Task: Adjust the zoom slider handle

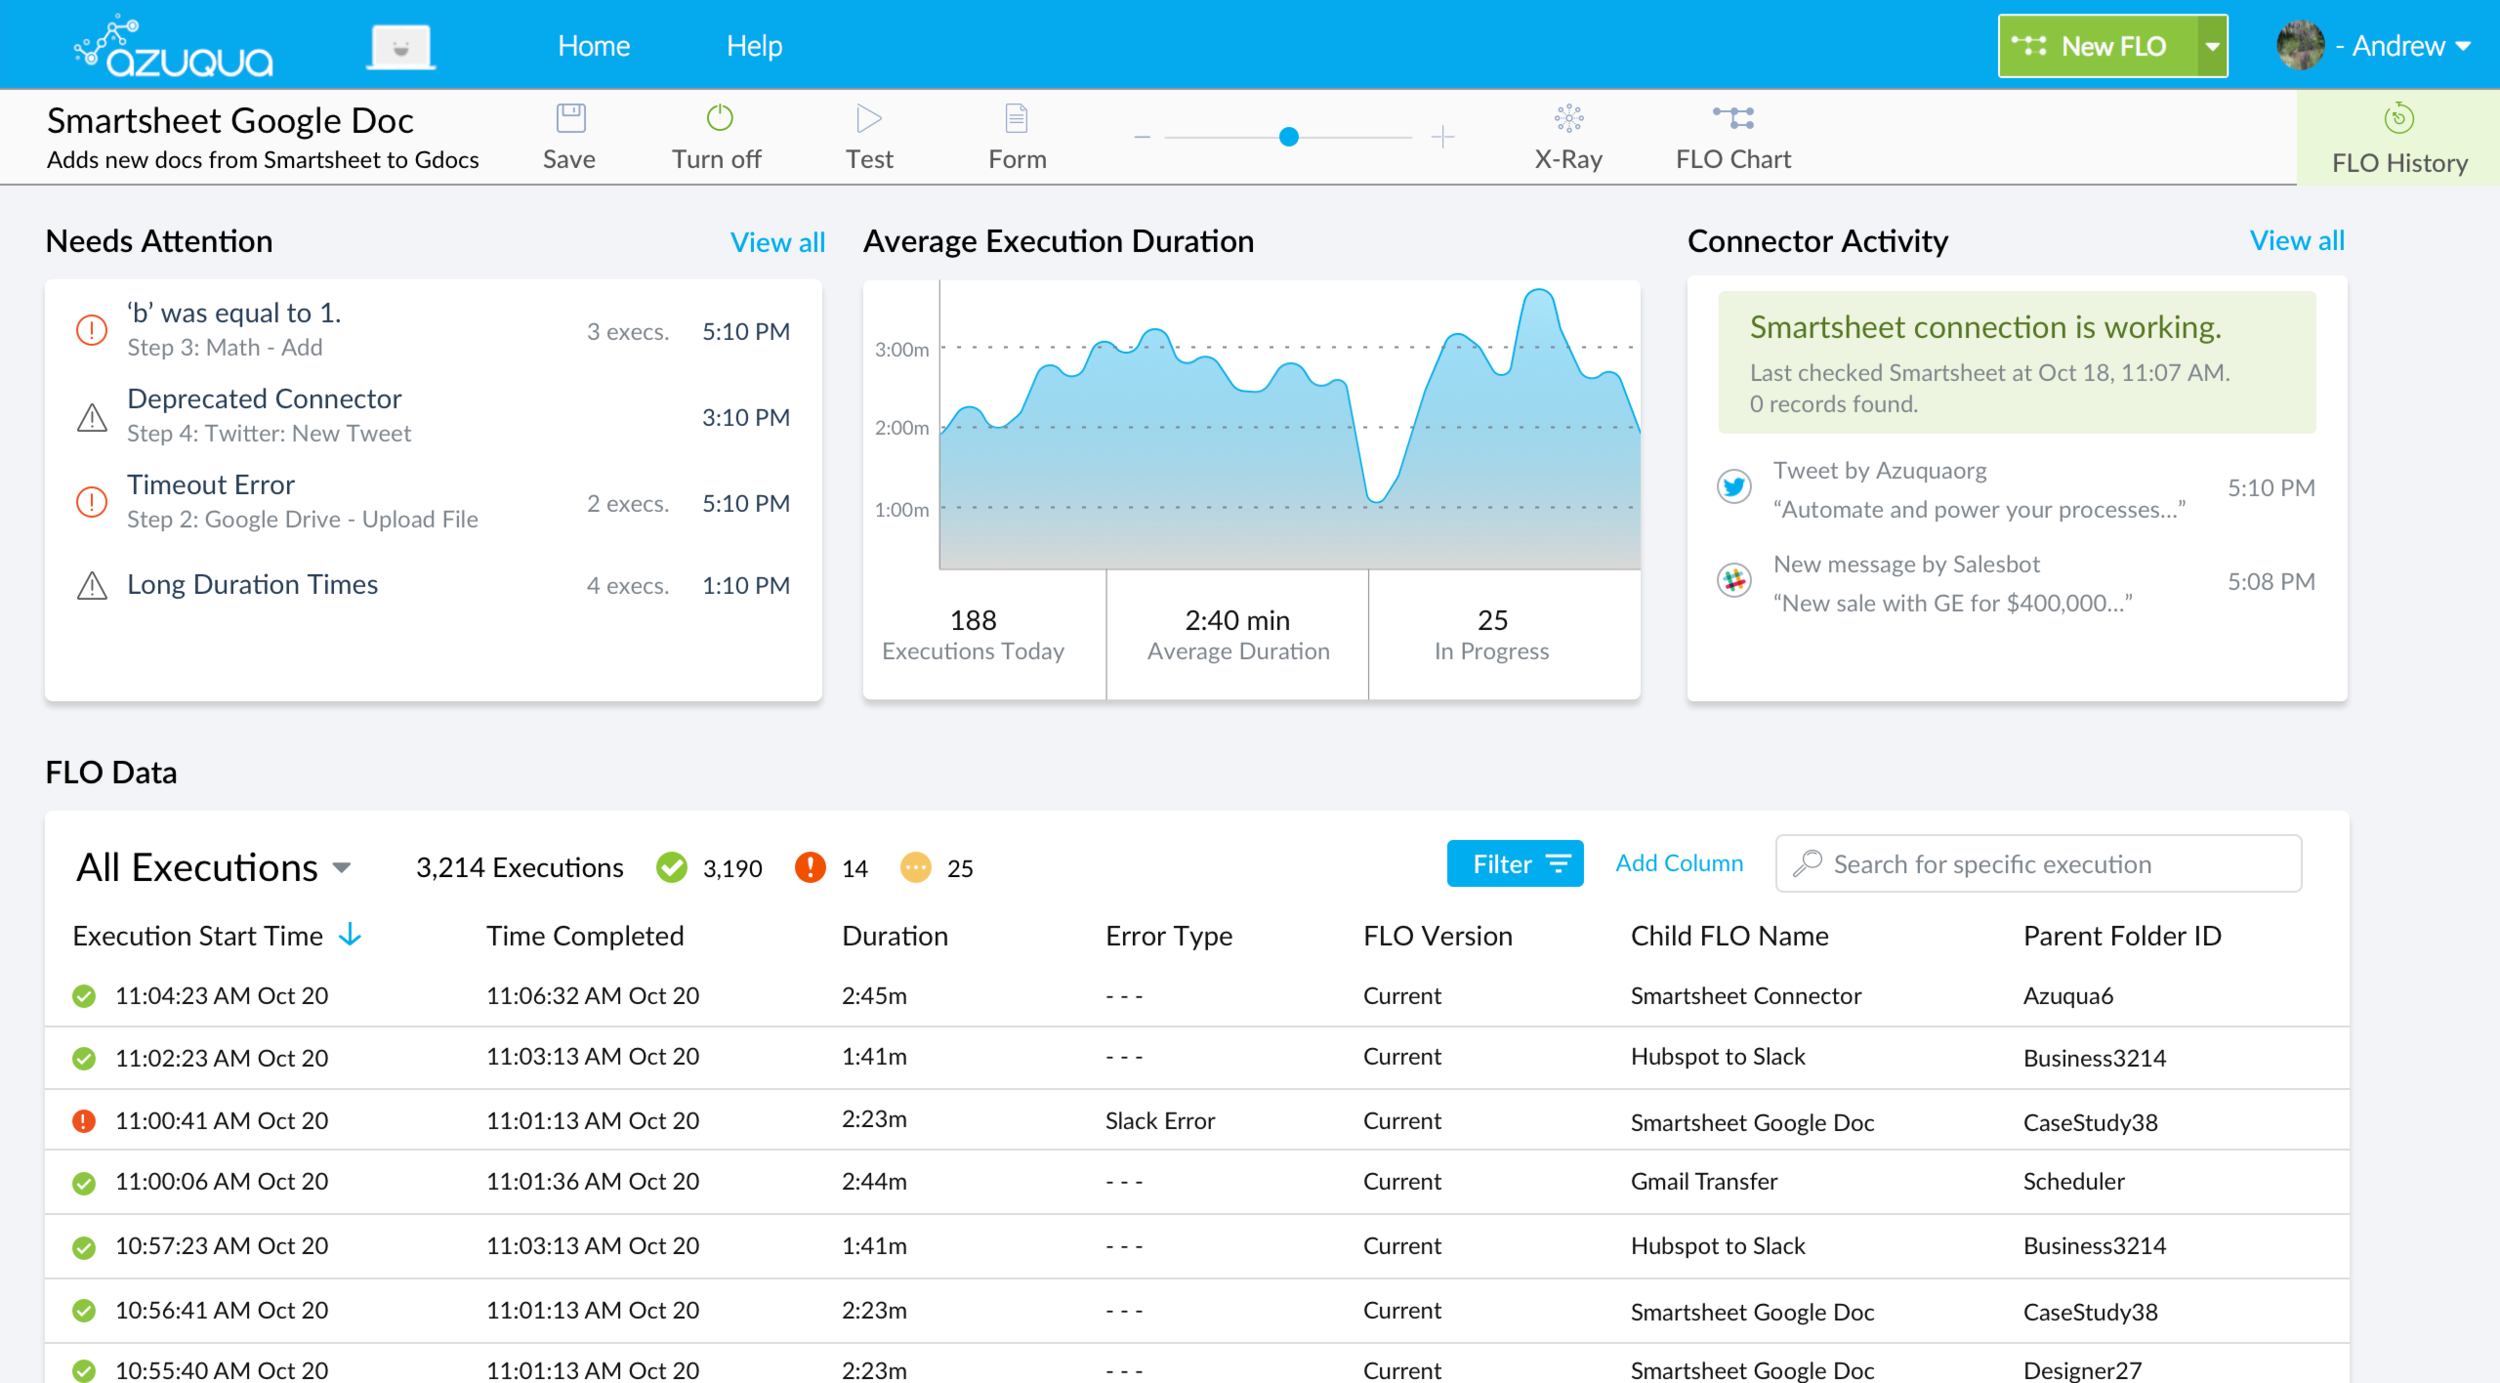Action: click(1289, 137)
